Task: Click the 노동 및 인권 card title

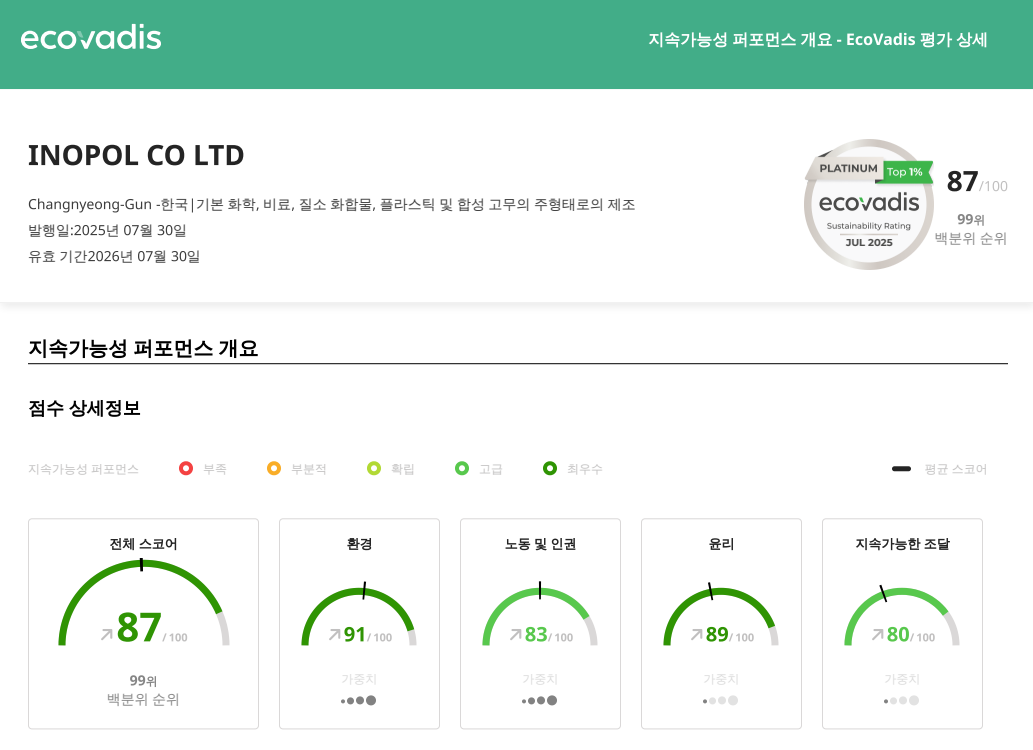Action: tap(540, 544)
